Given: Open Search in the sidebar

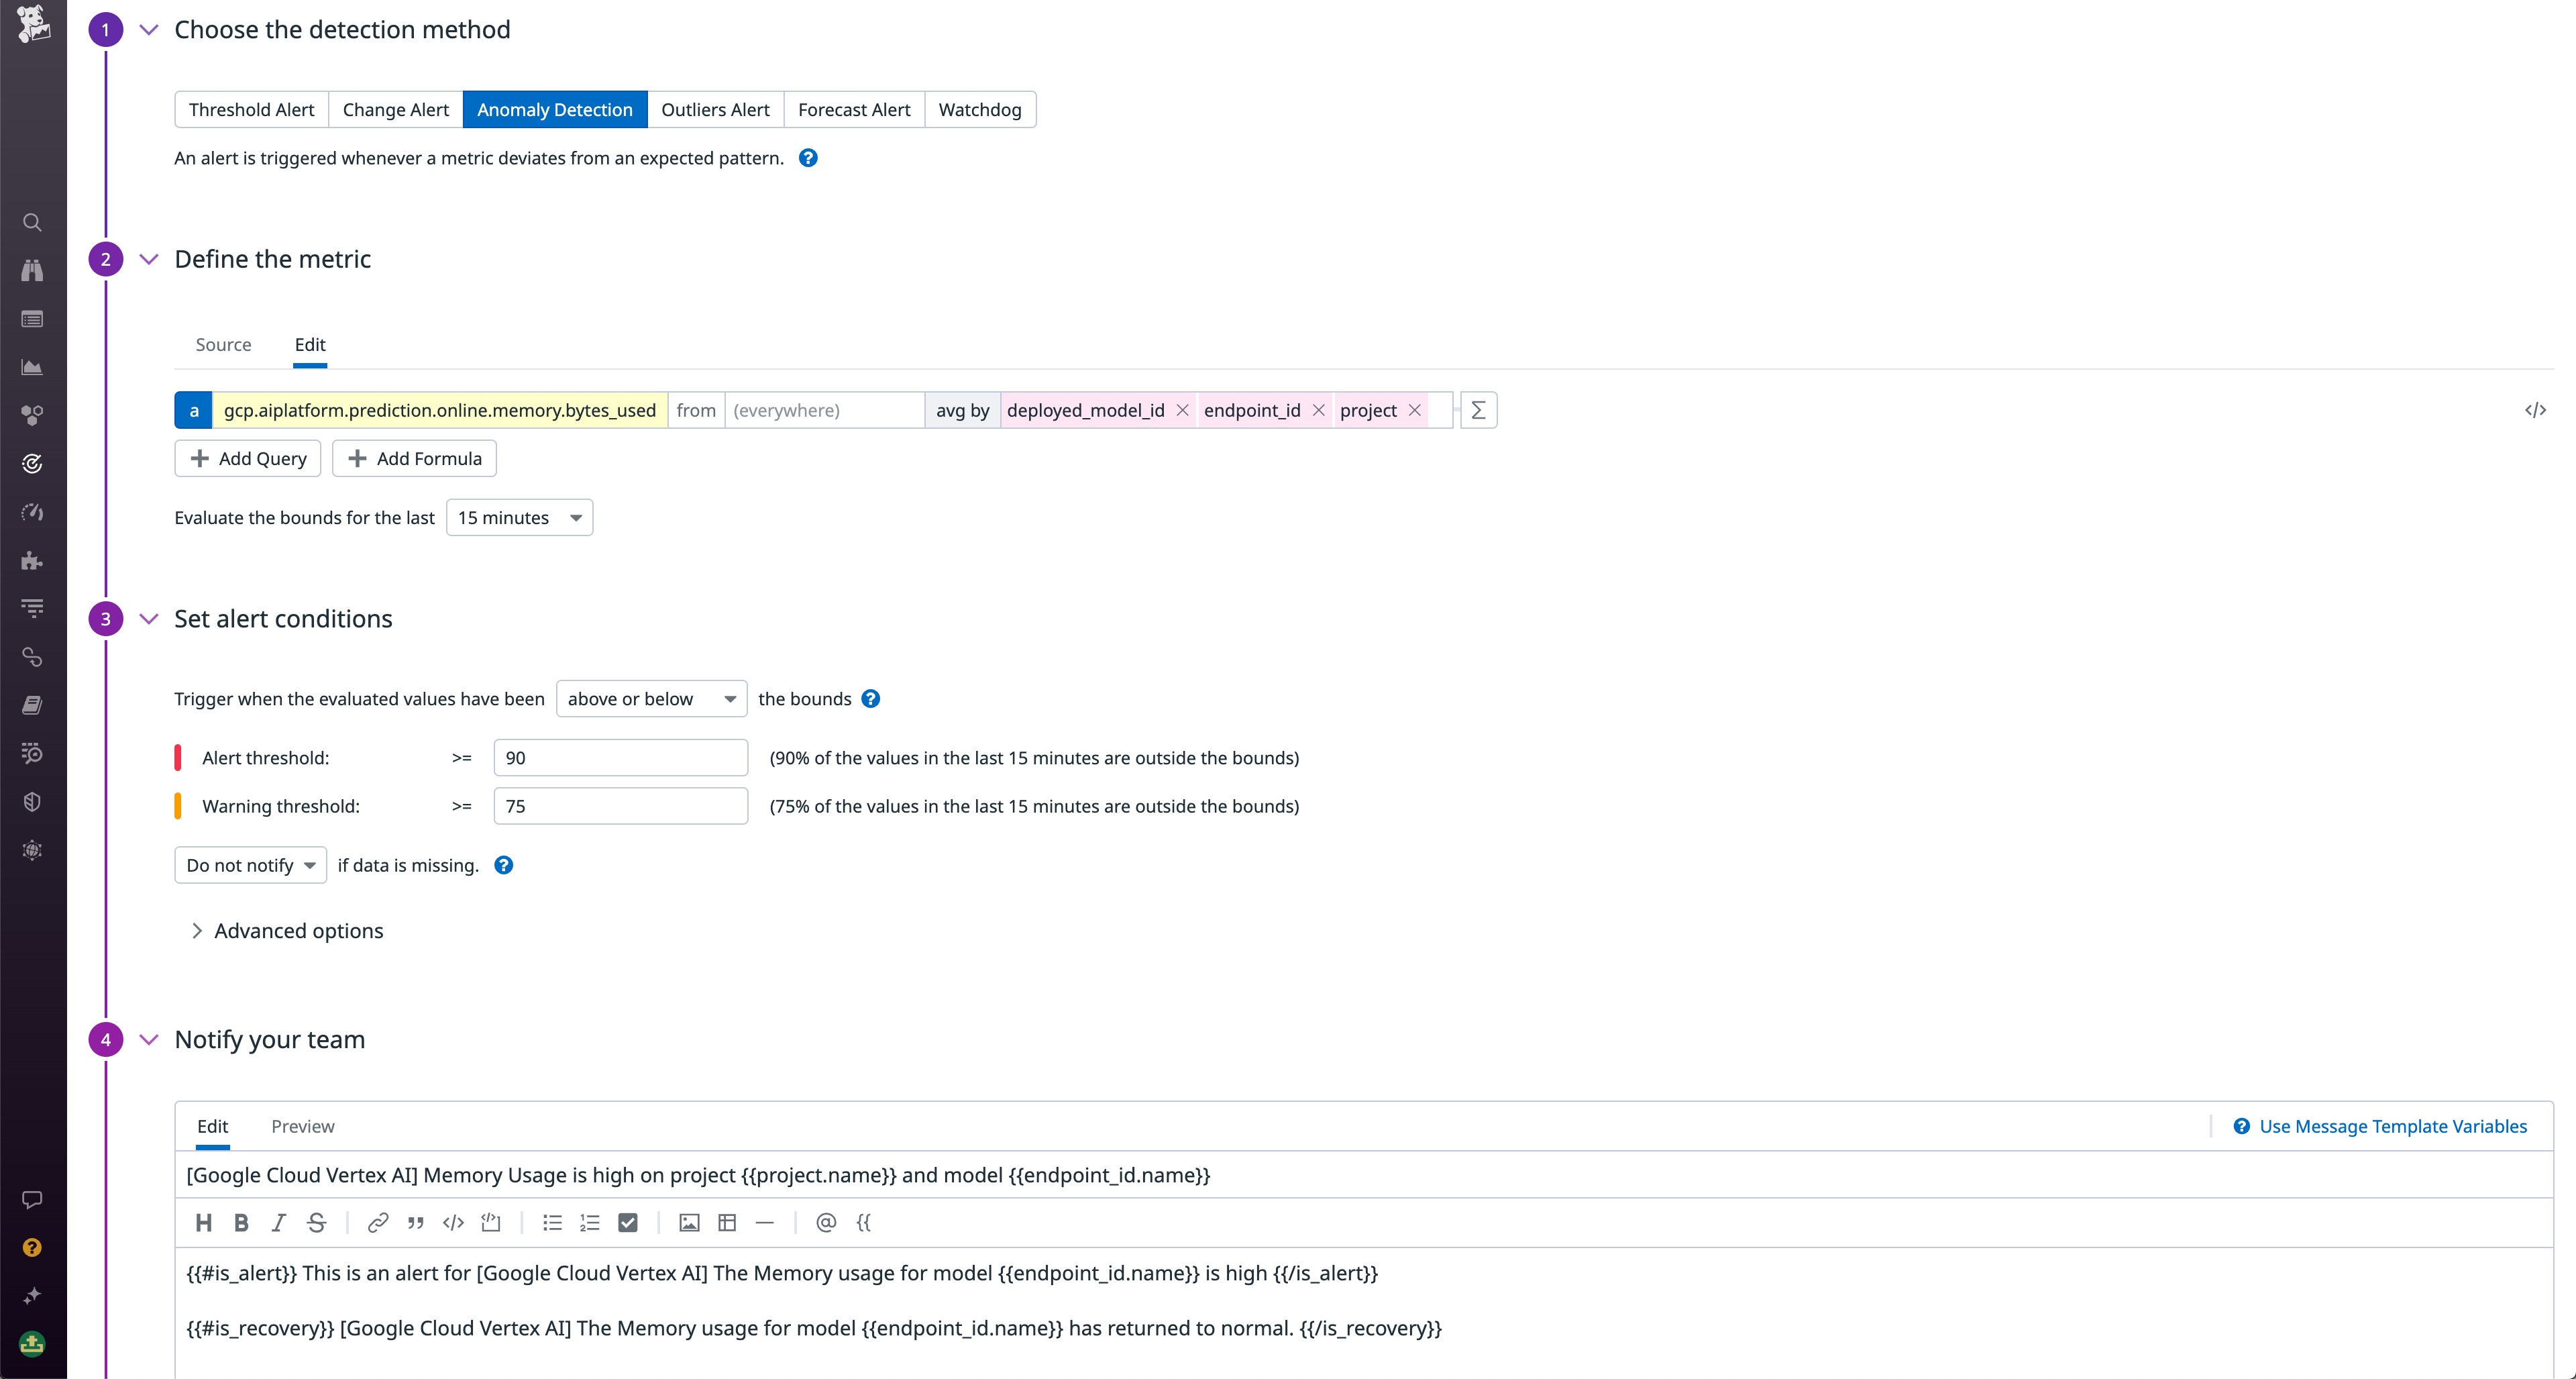Looking at the screenshot, I should tap(32, 222).
